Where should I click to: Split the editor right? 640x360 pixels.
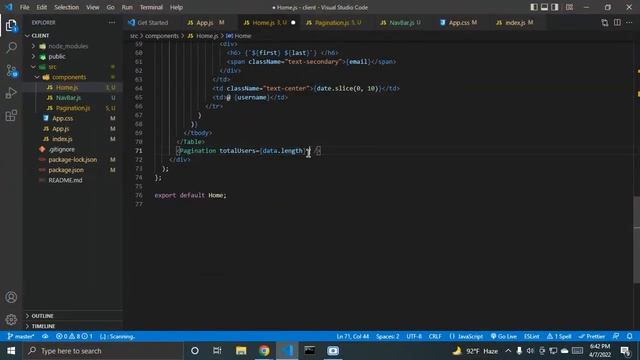617,22
